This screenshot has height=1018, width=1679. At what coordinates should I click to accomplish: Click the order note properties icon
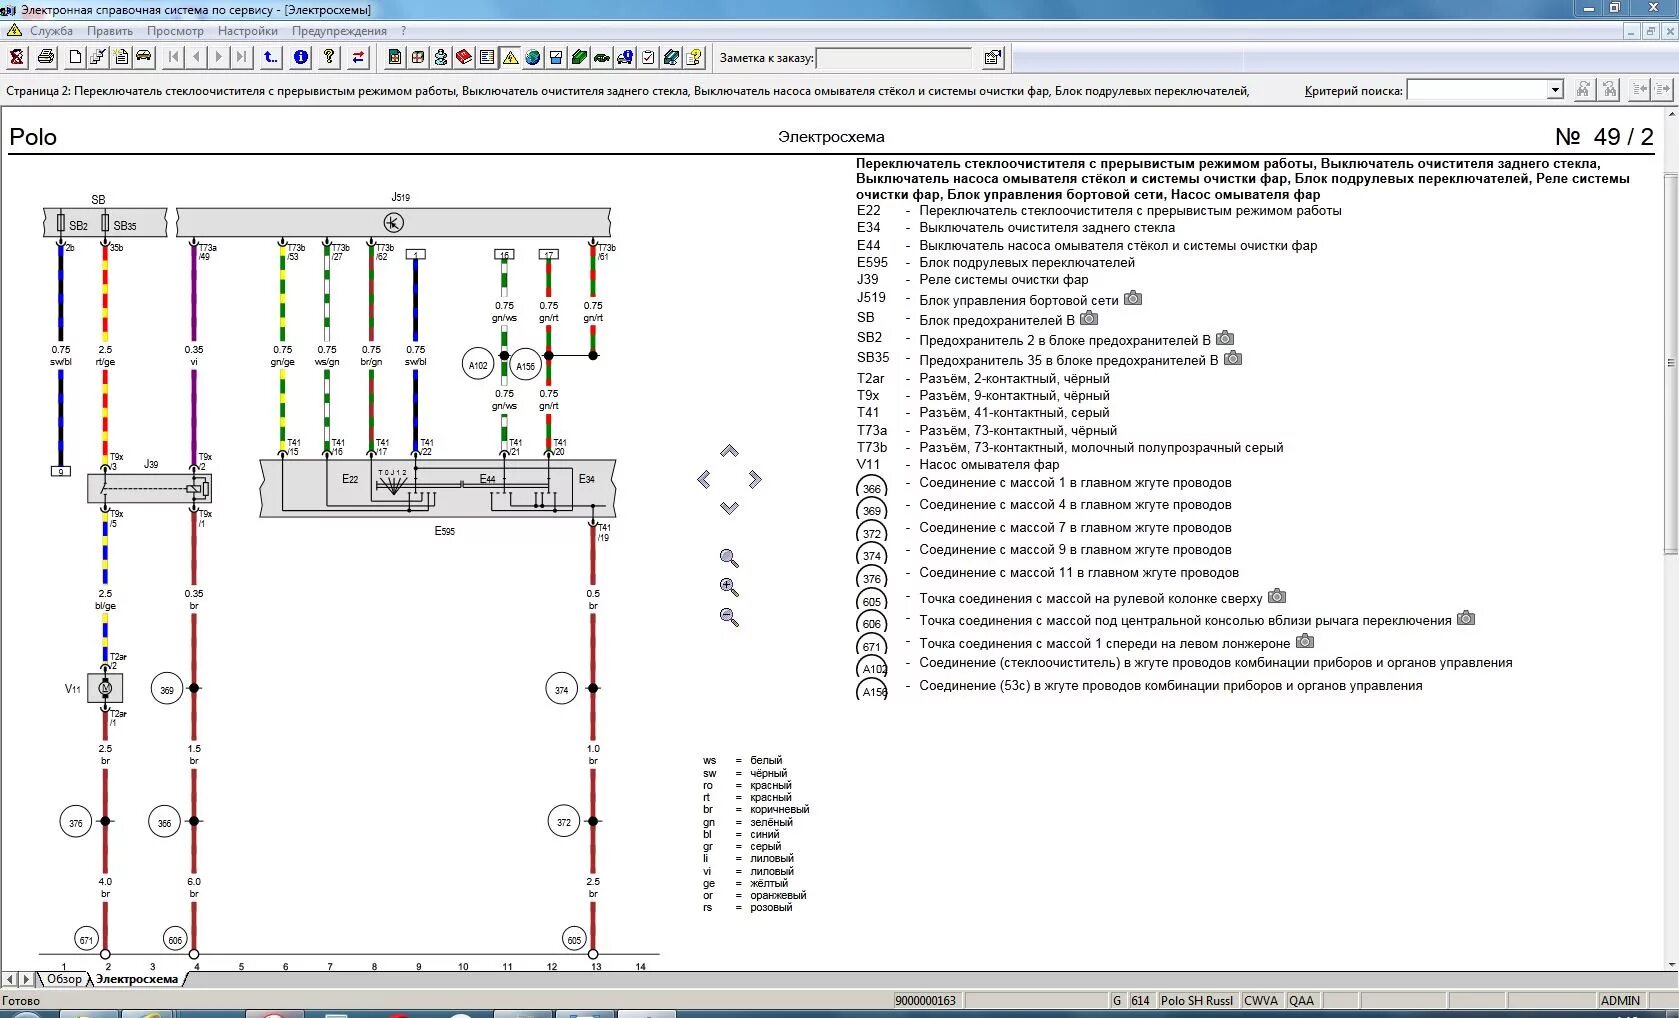[993, 58]
